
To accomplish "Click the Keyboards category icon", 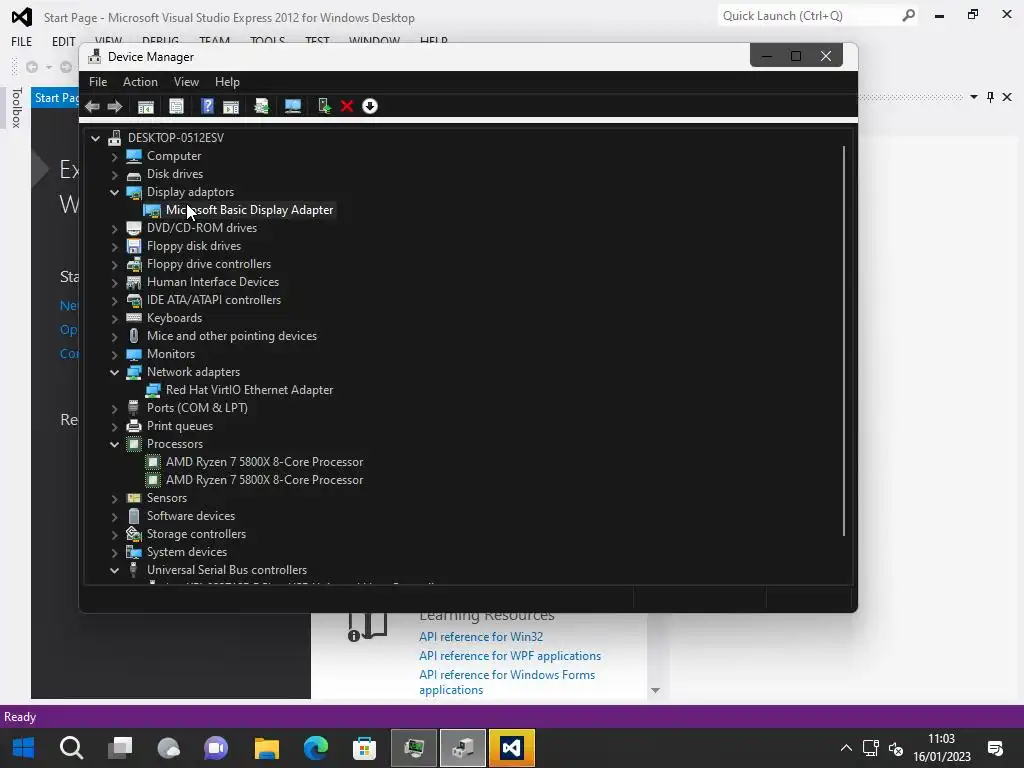I will point(133,318).
